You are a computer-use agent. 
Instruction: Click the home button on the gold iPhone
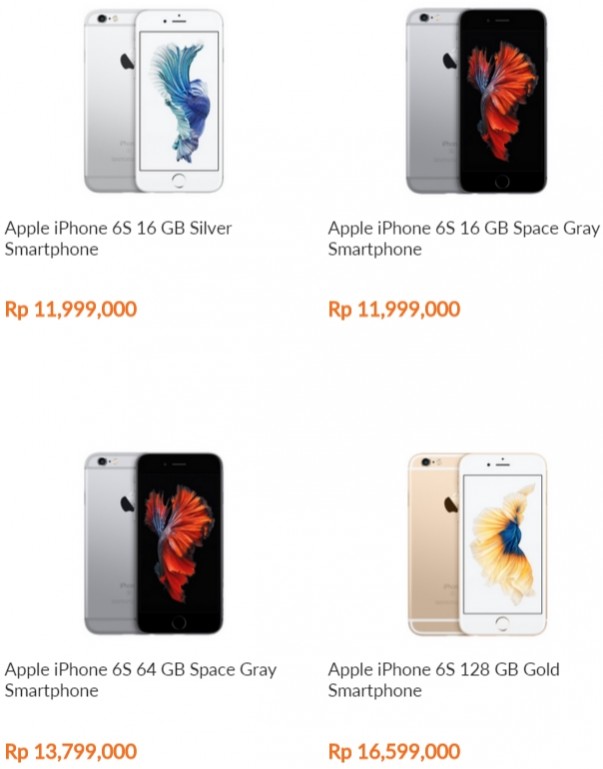click(502, 623)
